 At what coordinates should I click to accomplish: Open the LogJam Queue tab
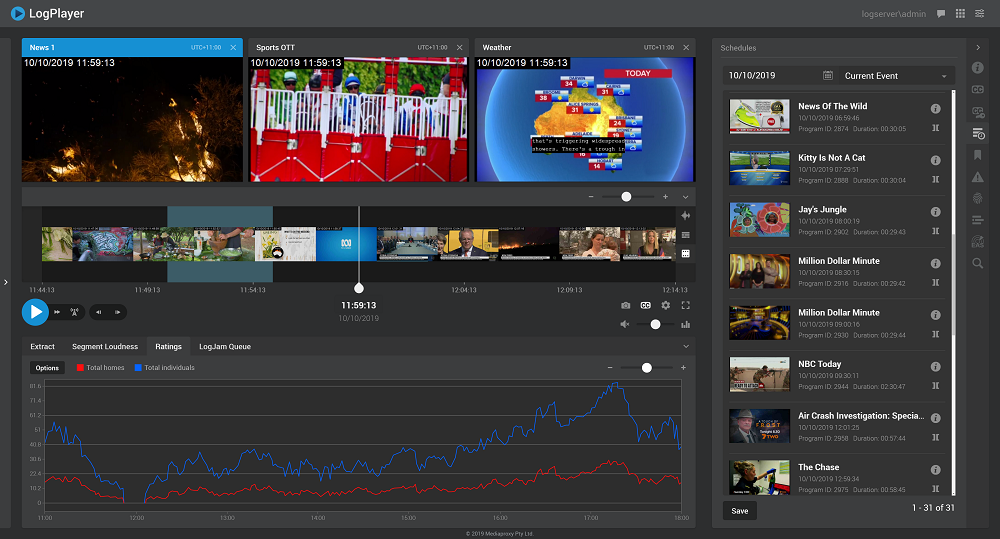click(x=224, y=346)
